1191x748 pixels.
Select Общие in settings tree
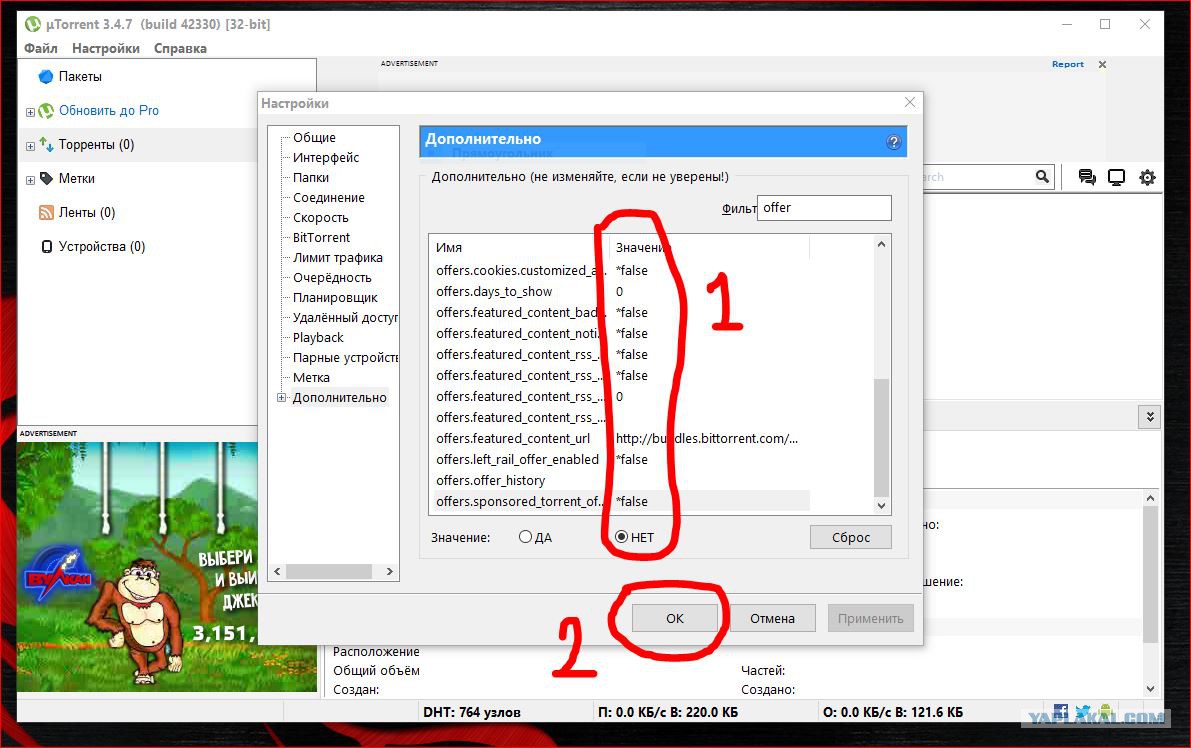coord(314,137)
